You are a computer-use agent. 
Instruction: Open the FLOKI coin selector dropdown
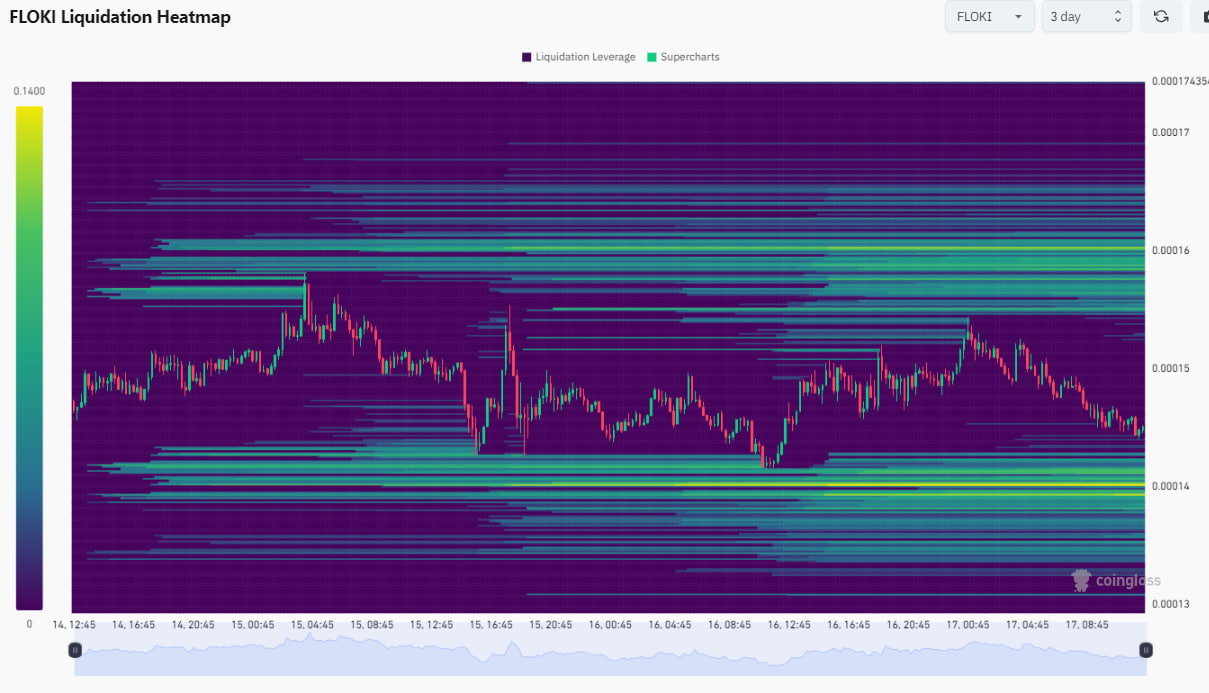tap(989, 17)
